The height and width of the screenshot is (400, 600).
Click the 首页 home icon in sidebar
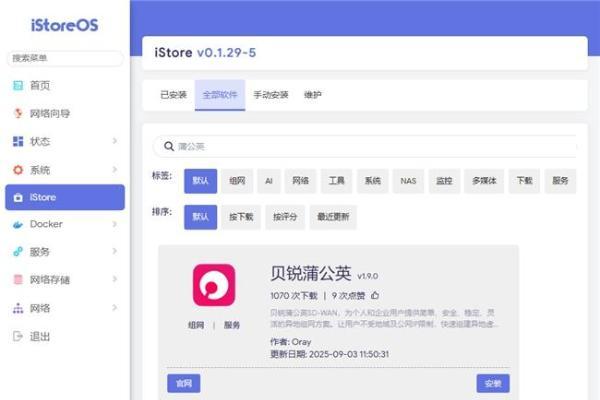tap(17, 86)
